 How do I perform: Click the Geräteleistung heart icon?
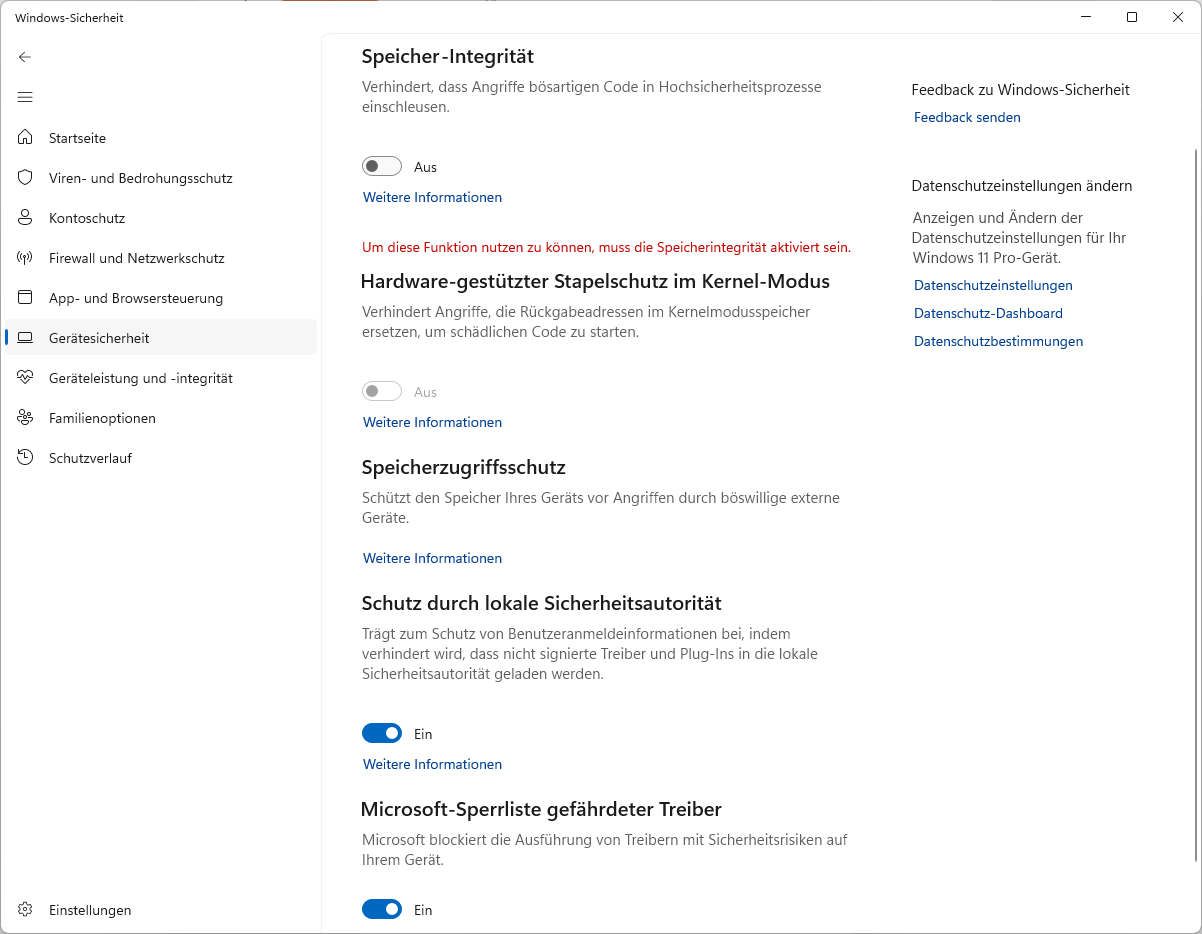26,378
